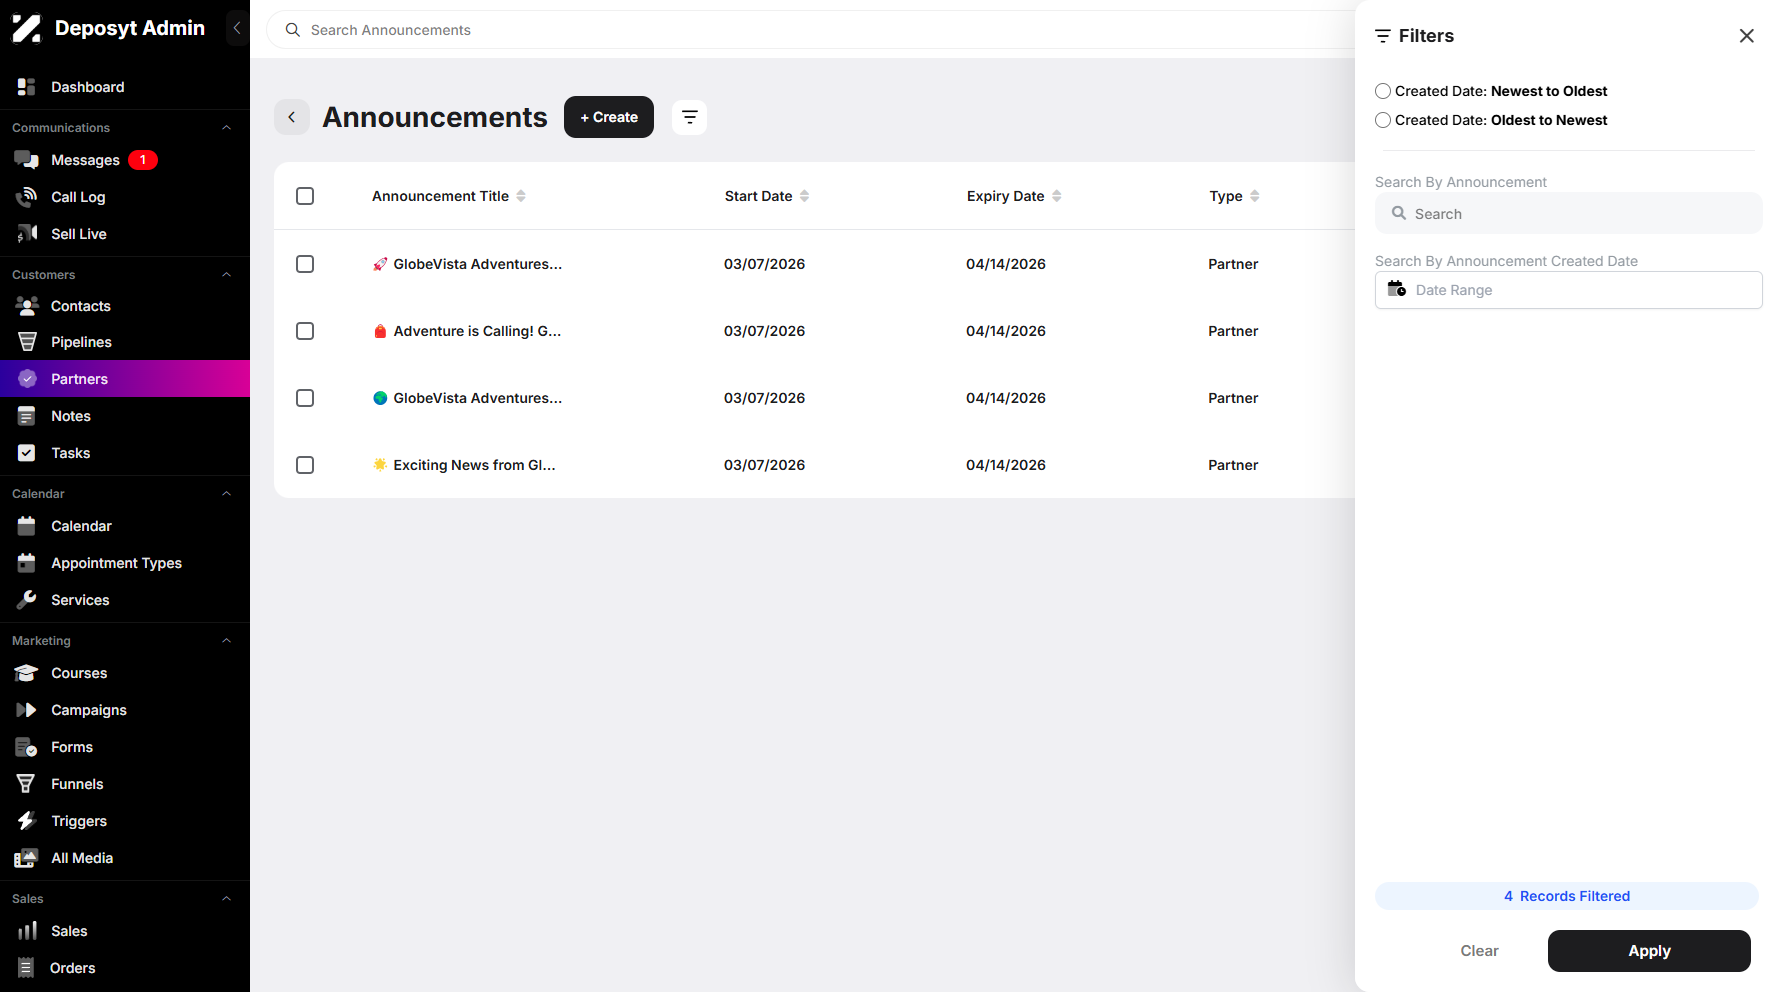Click the Tasks checkmark icon
Viewport: 1783px width, 992px height.
27,453
